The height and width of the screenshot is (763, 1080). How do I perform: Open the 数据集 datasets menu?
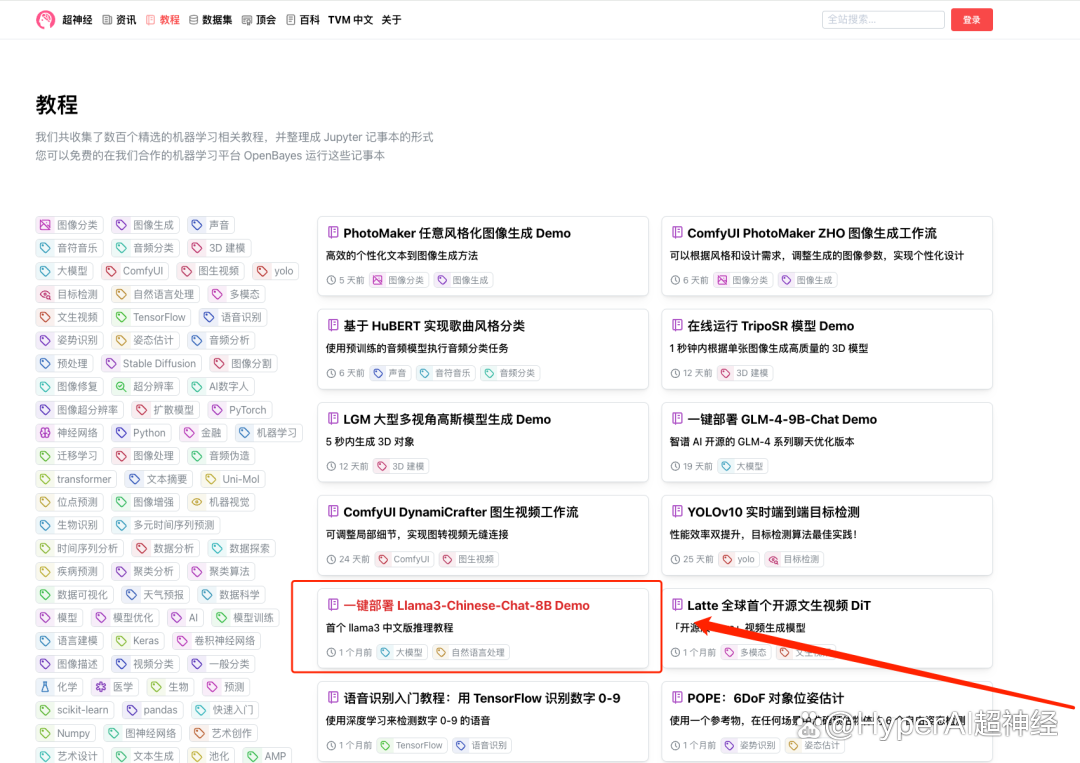coord(210,20)
